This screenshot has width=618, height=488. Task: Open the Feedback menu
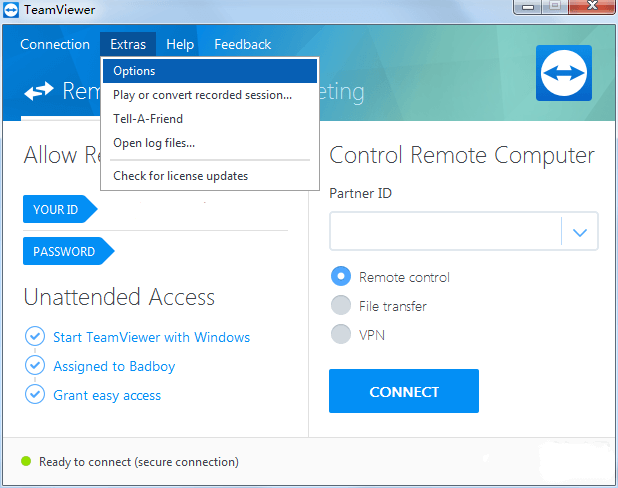tap(243, 44)
